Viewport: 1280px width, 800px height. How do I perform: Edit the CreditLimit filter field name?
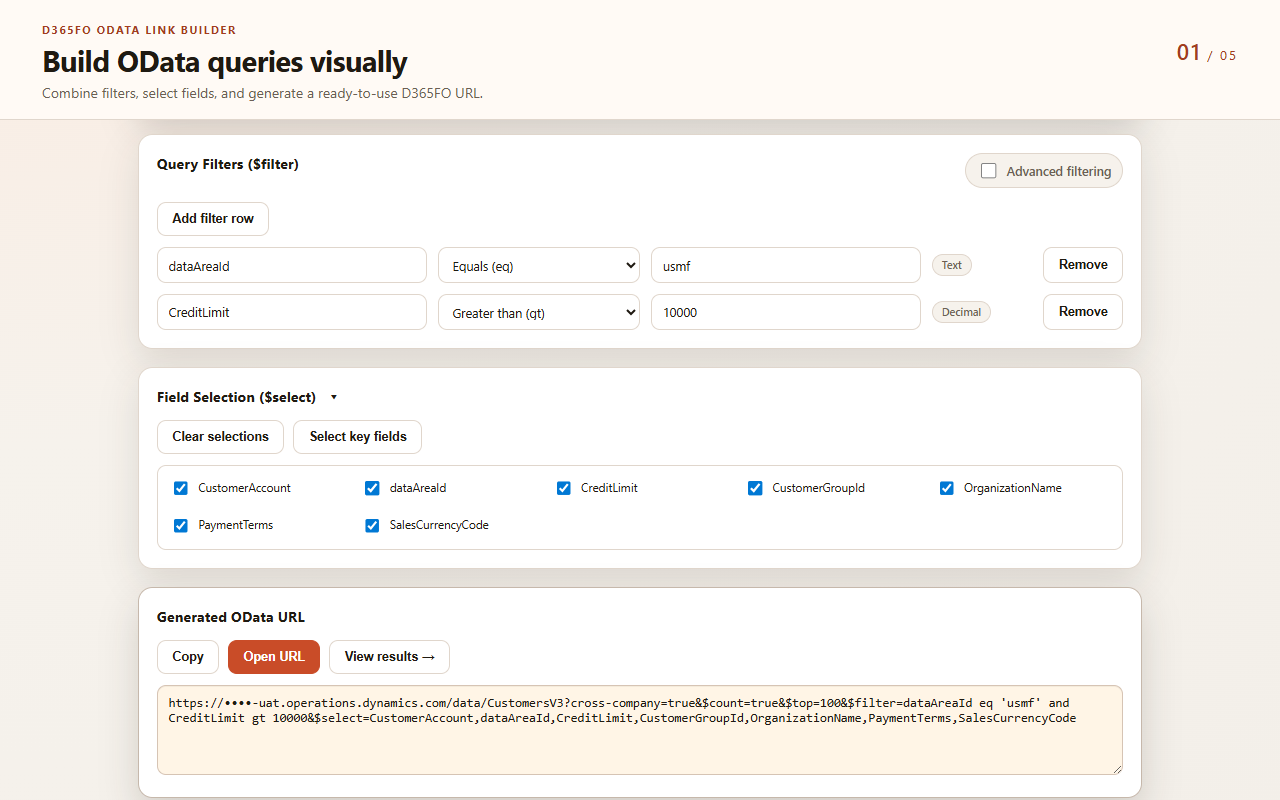(292, 312)
